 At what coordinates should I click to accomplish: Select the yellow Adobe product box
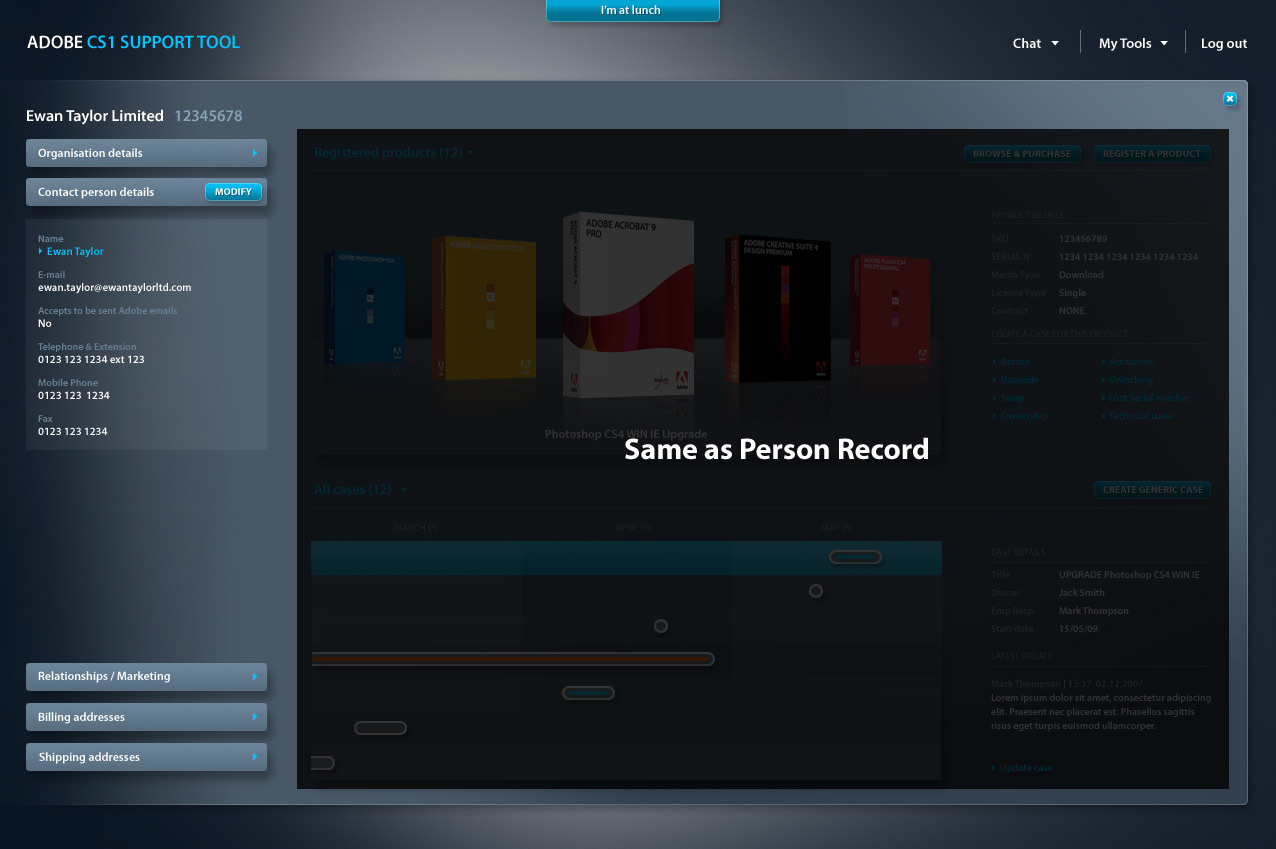point(484,307)
